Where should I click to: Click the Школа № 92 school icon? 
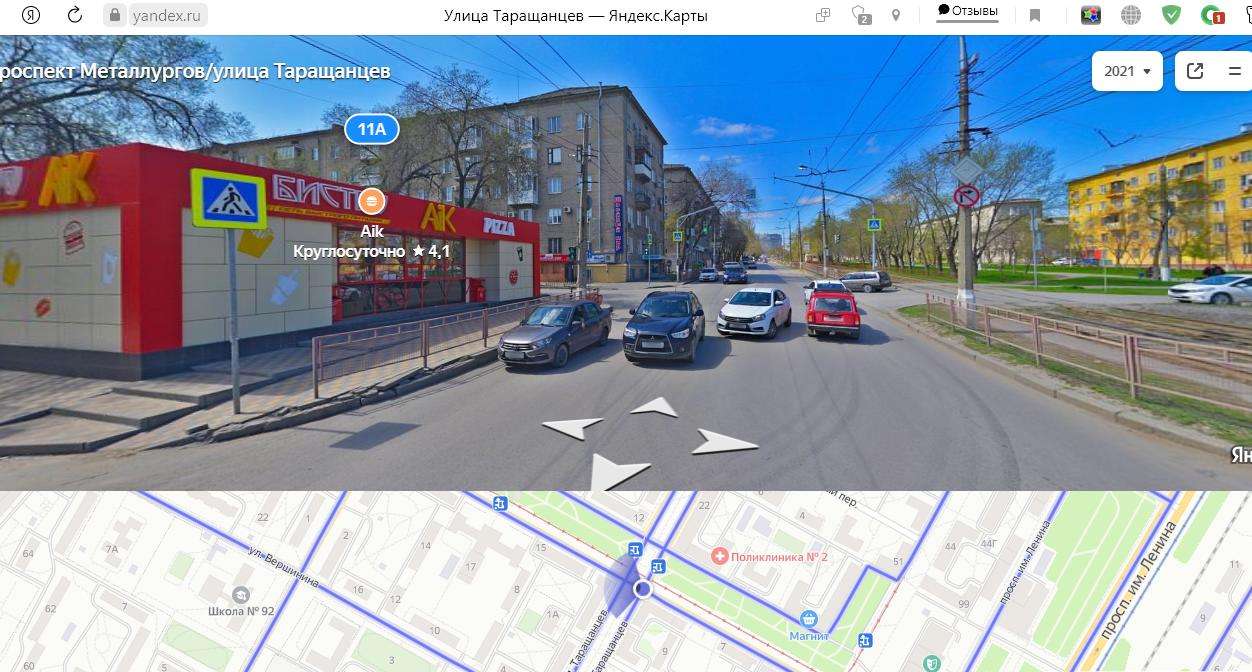(x=241, y=594)
